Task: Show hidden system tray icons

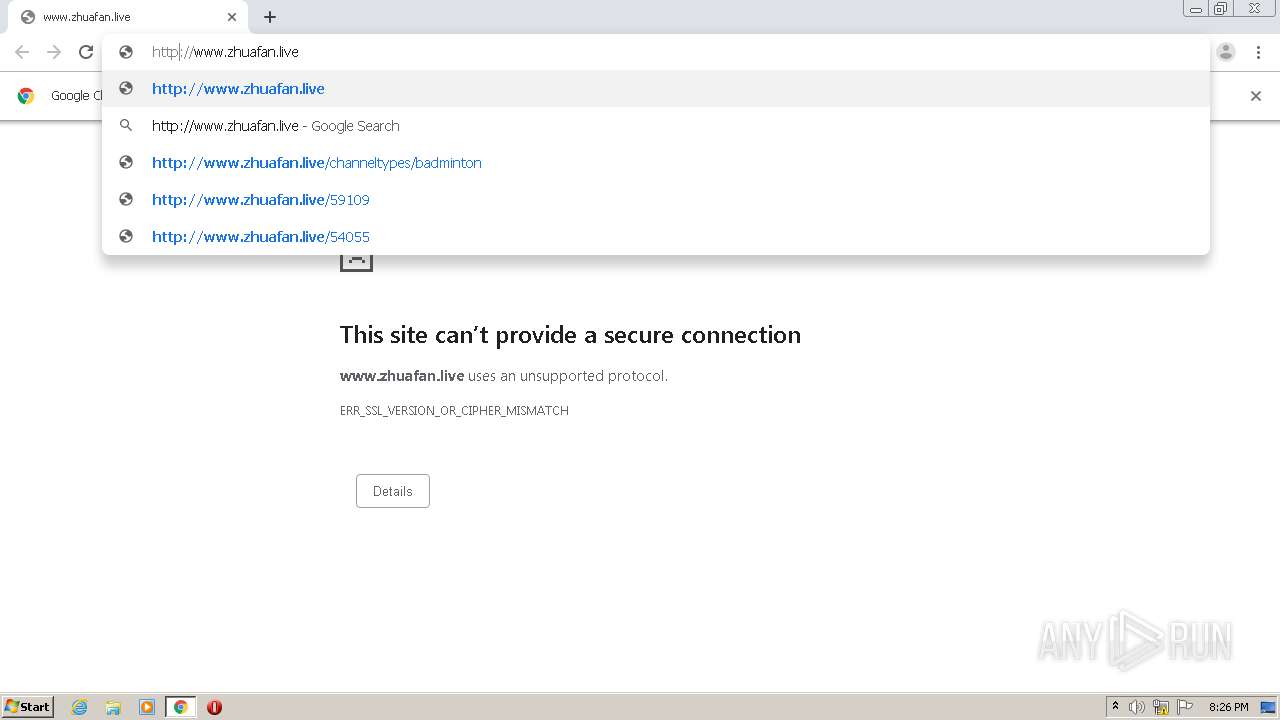Action: pos(1115,707)
